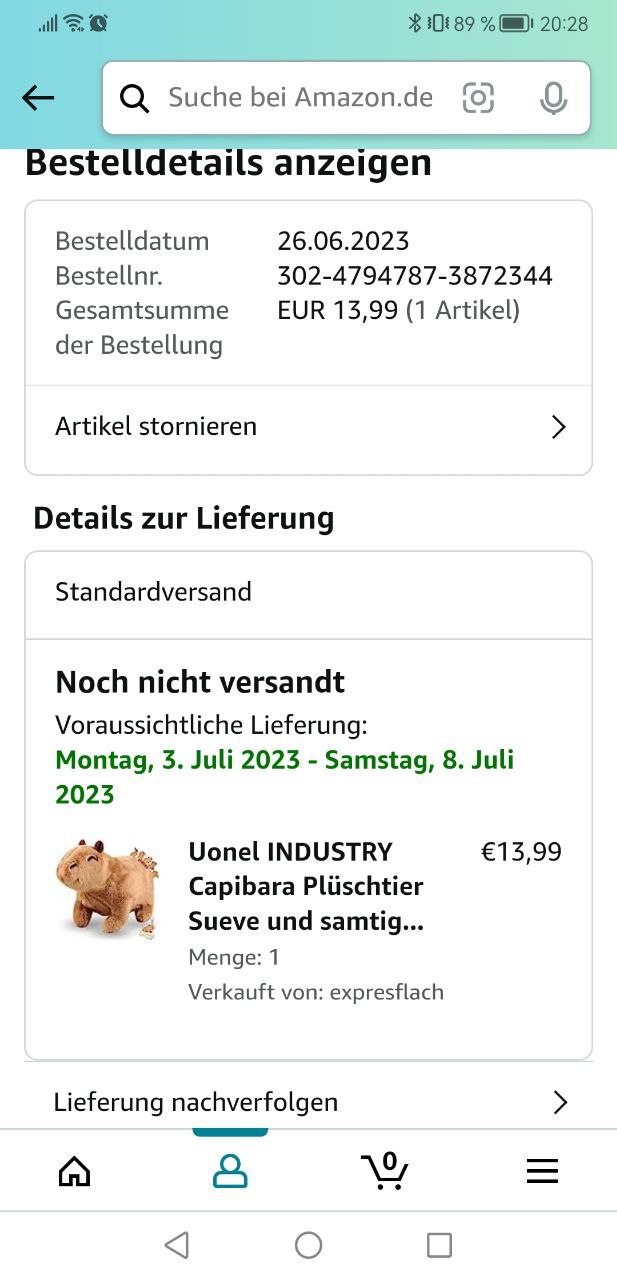Open the hamburger menu

542,1171
